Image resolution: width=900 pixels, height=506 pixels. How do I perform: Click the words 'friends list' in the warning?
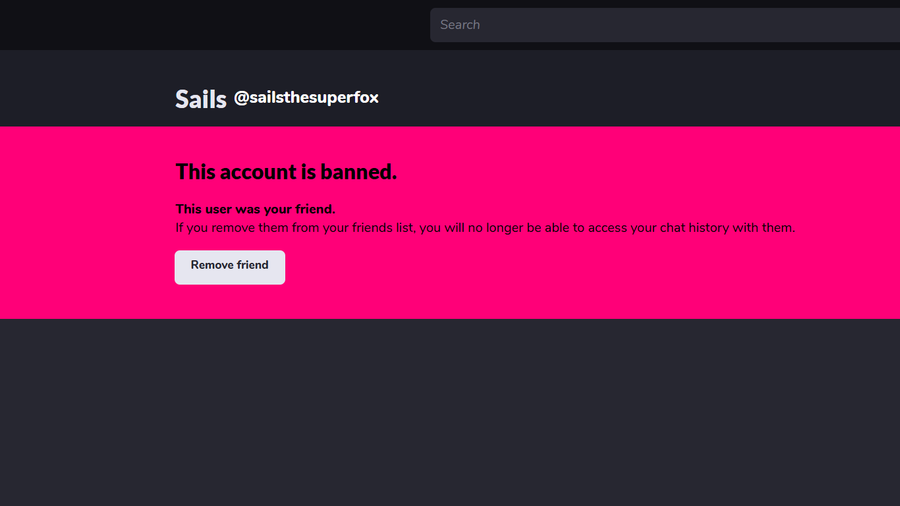tap(382, 228)
